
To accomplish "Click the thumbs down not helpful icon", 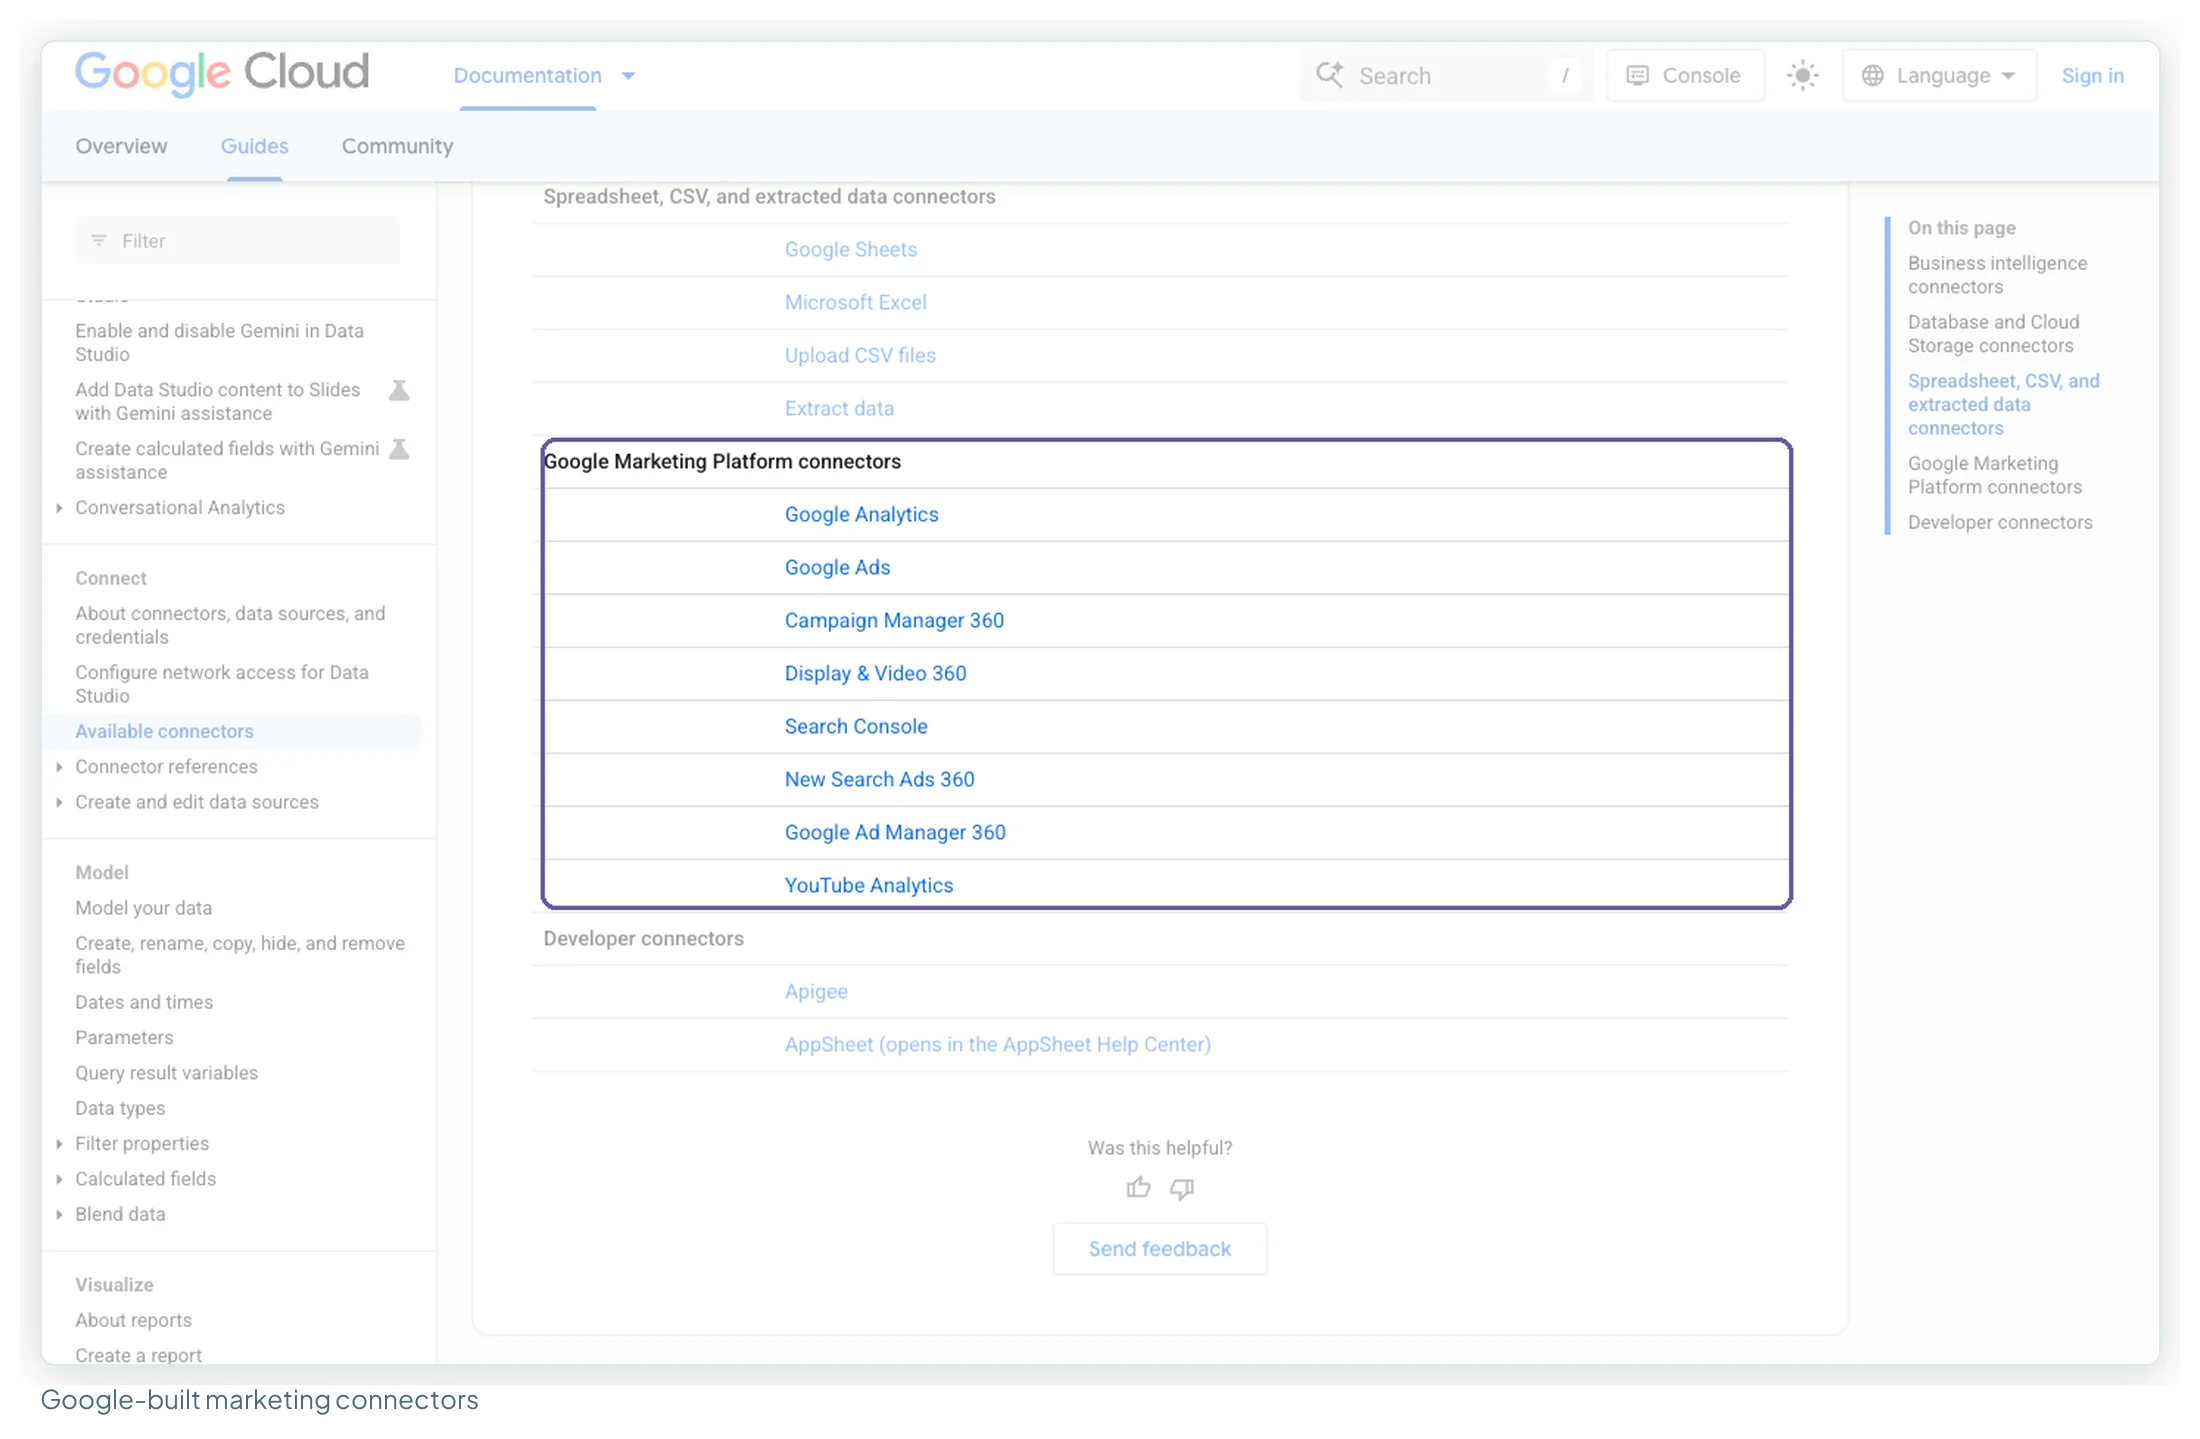I will tap(1182, 1188).
